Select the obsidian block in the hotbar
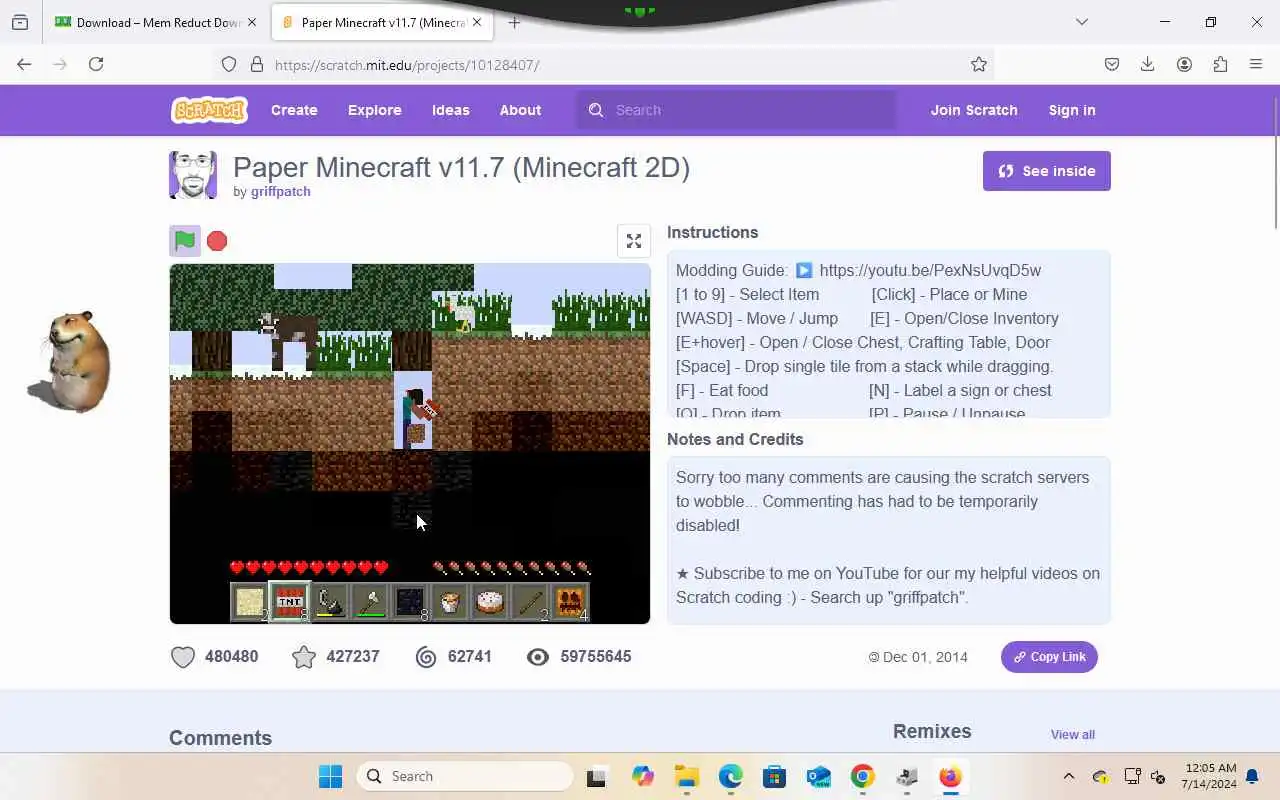 pos(410,602)
